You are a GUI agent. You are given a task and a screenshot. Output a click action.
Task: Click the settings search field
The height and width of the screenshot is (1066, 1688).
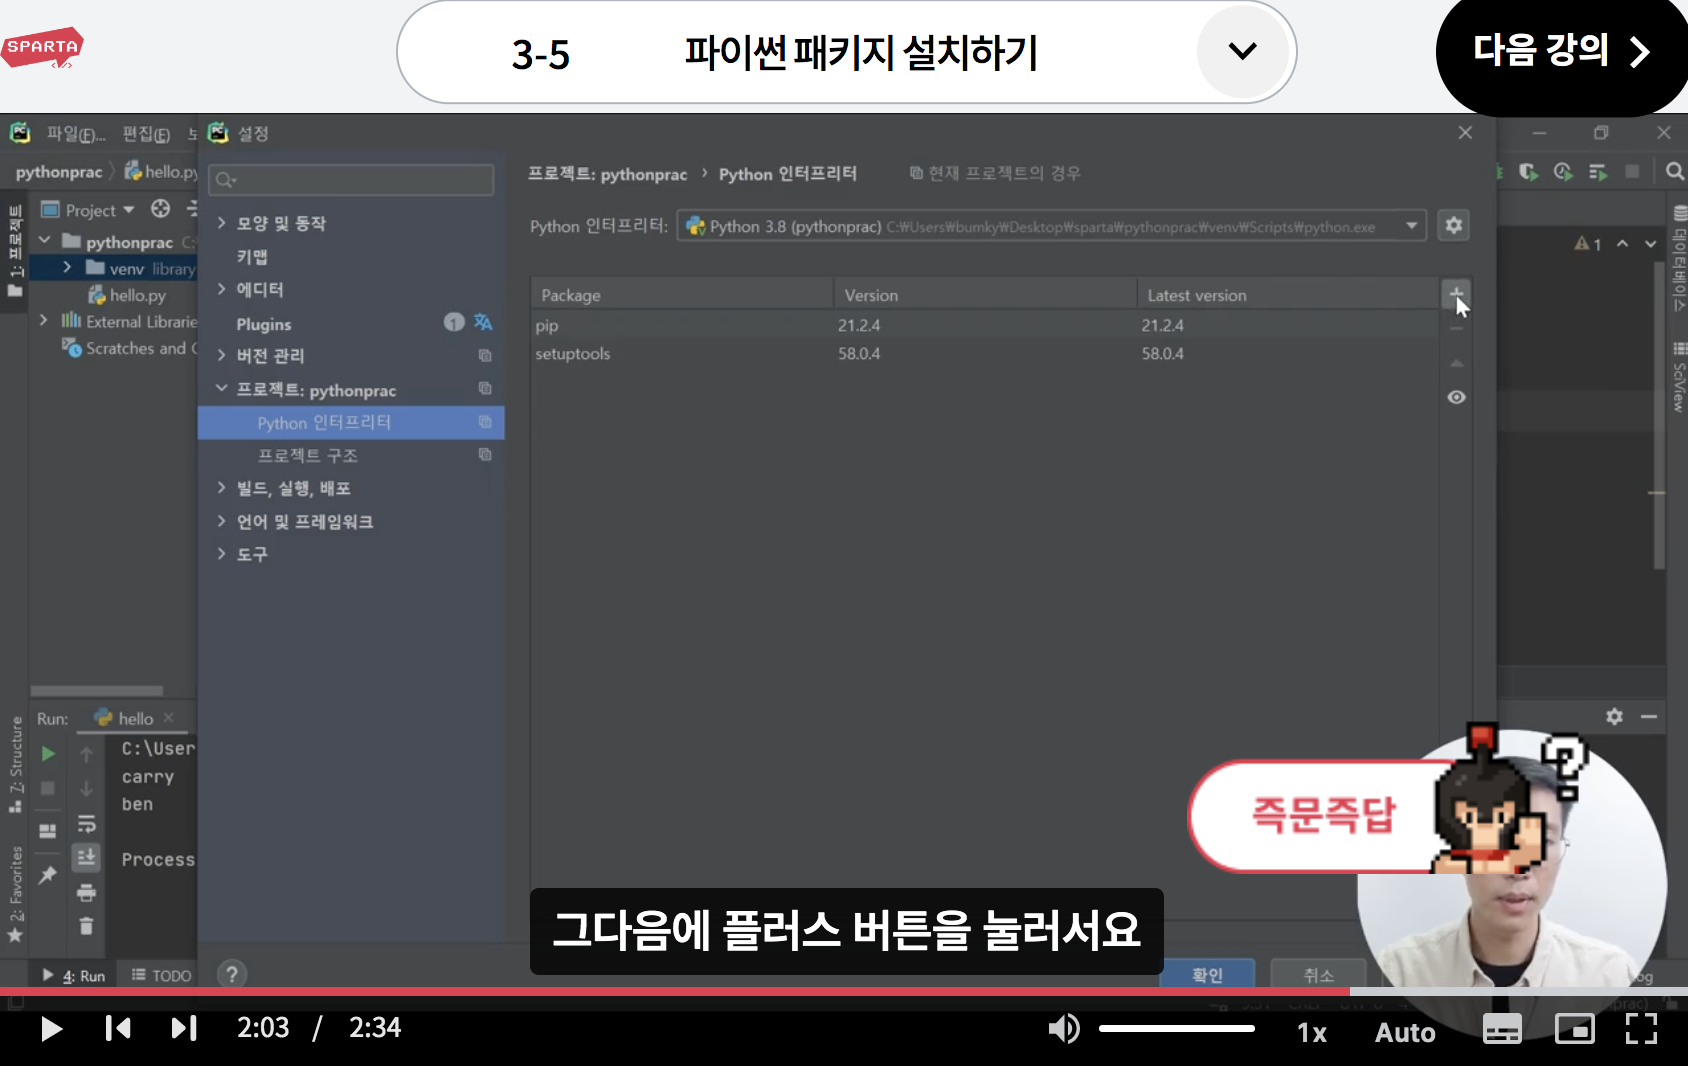pos(351,180)
